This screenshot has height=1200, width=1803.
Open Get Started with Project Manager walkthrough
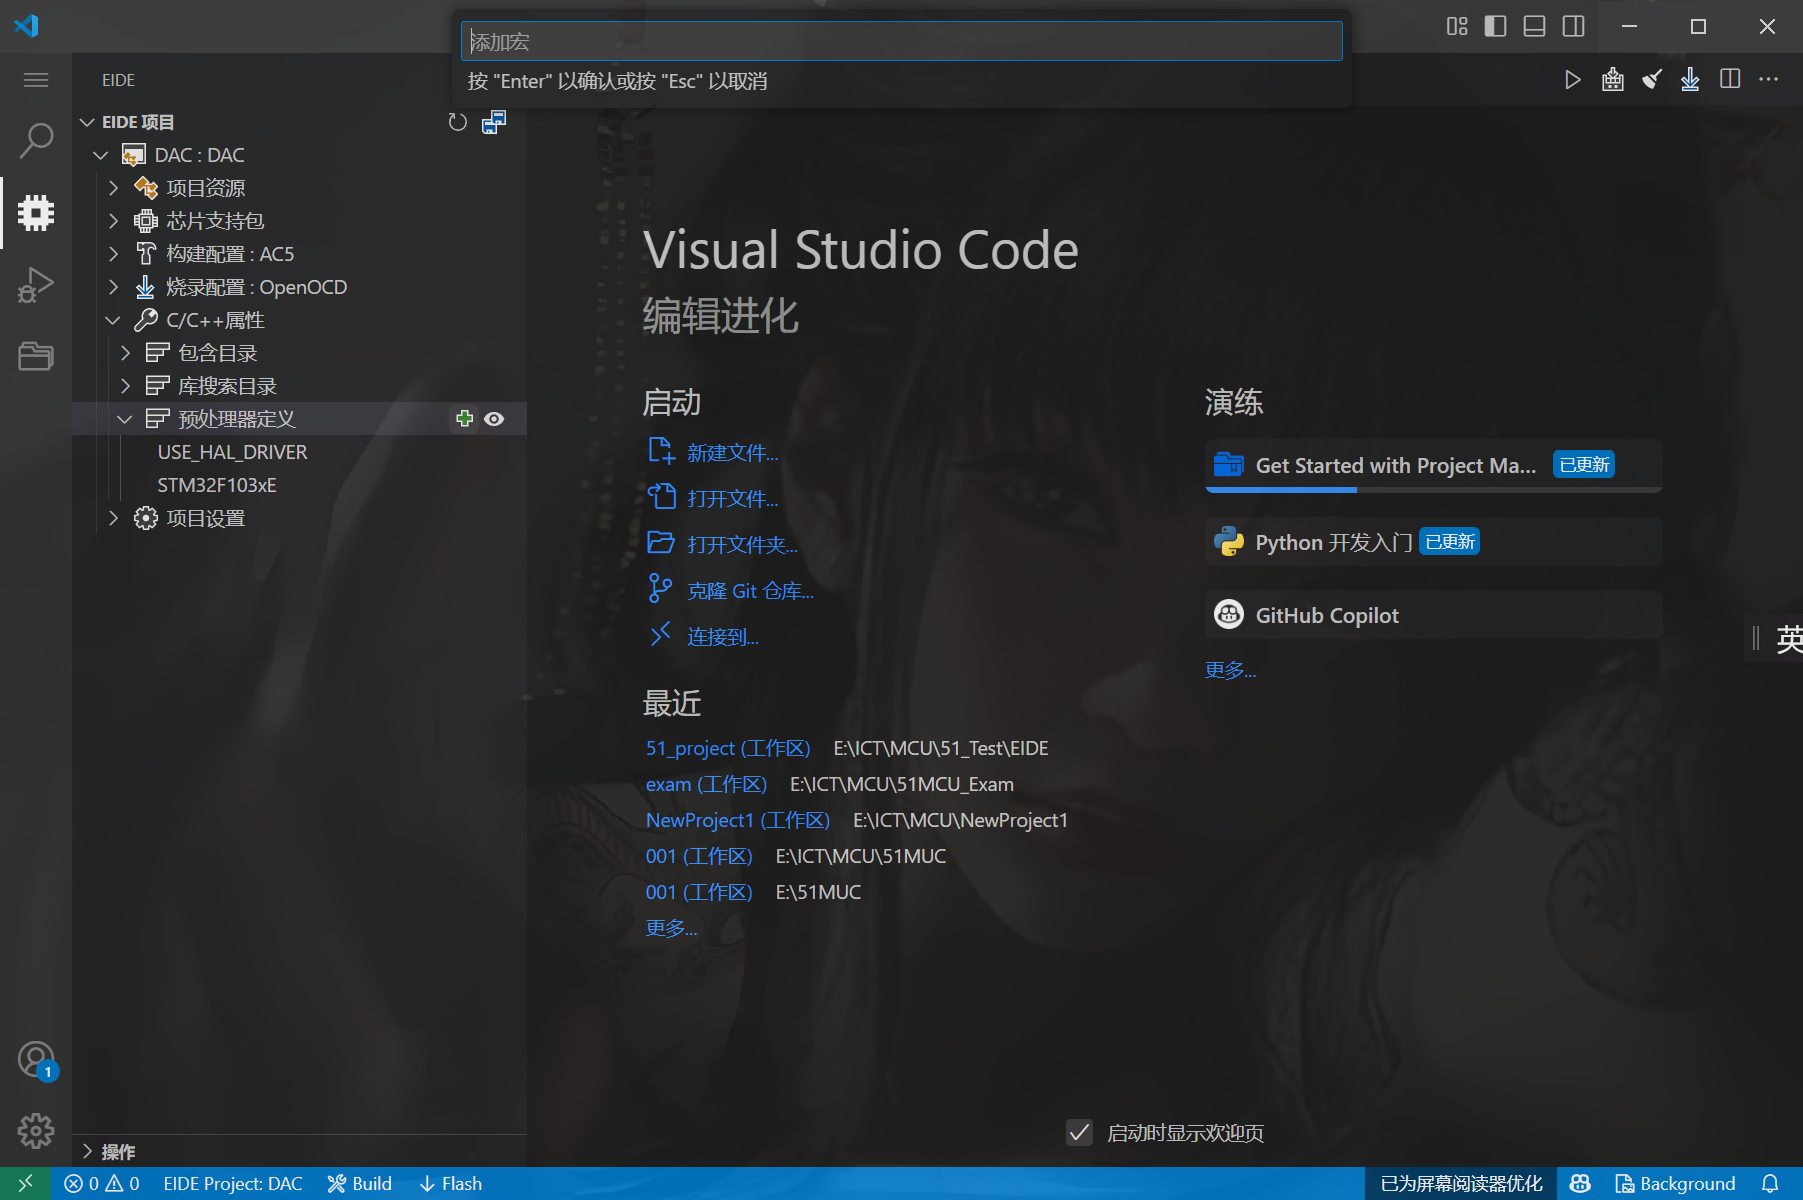coord(1433,465)
